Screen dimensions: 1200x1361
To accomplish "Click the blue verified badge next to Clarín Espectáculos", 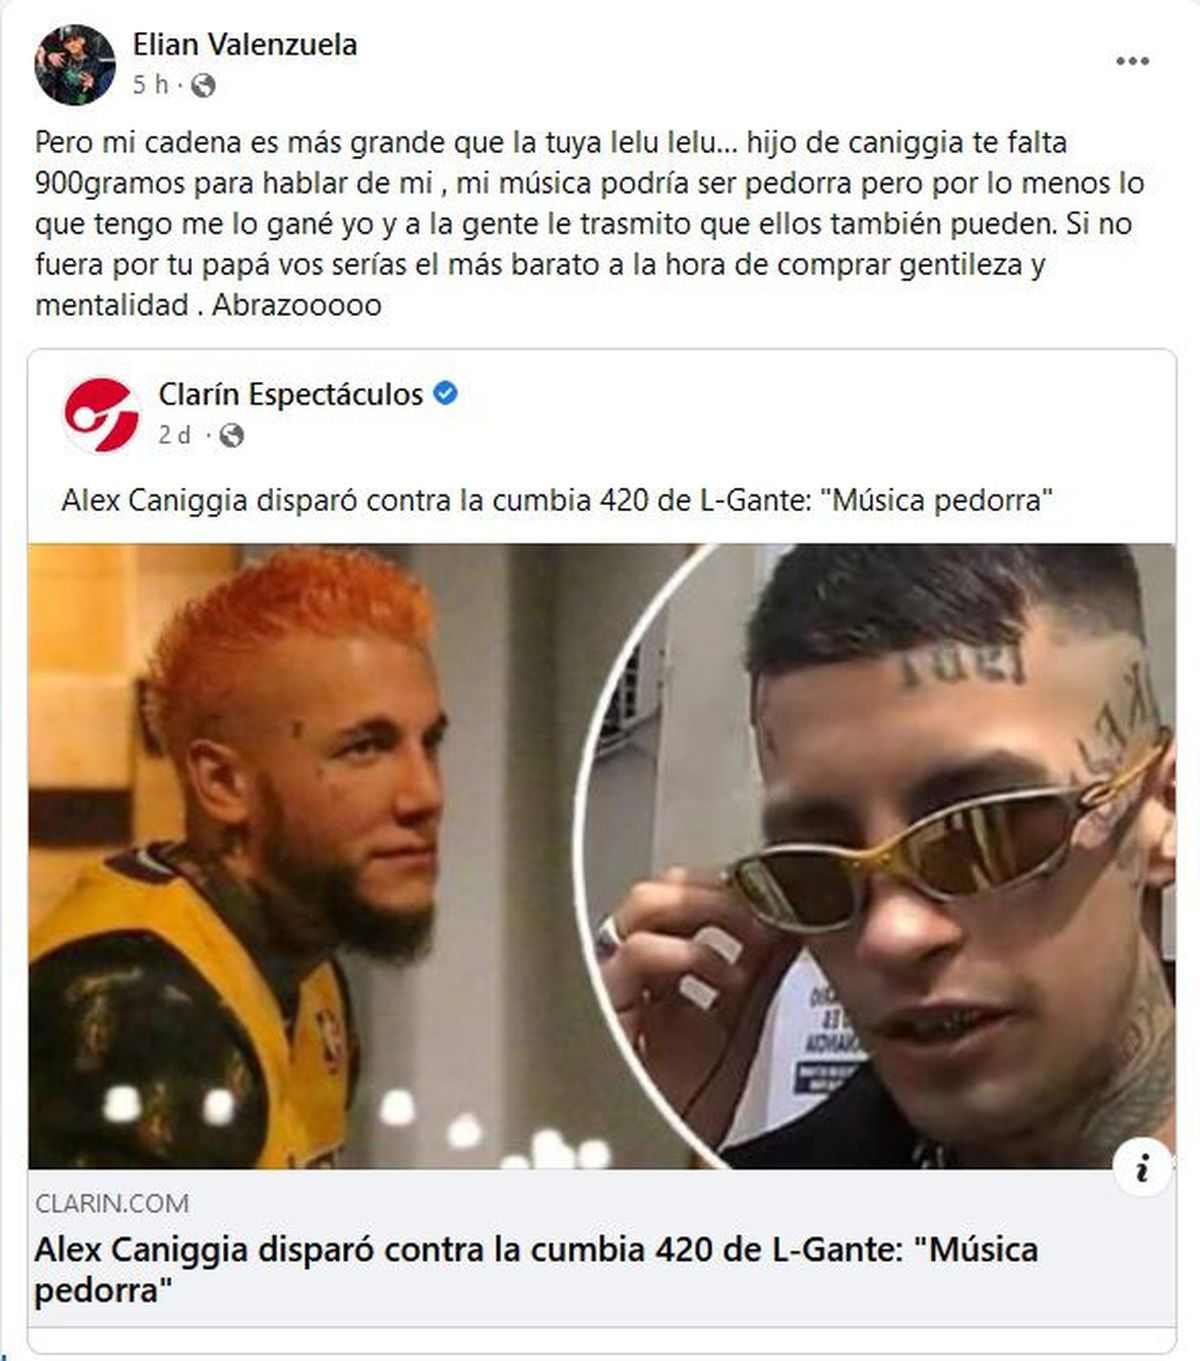I will click(x=445, y=394).
